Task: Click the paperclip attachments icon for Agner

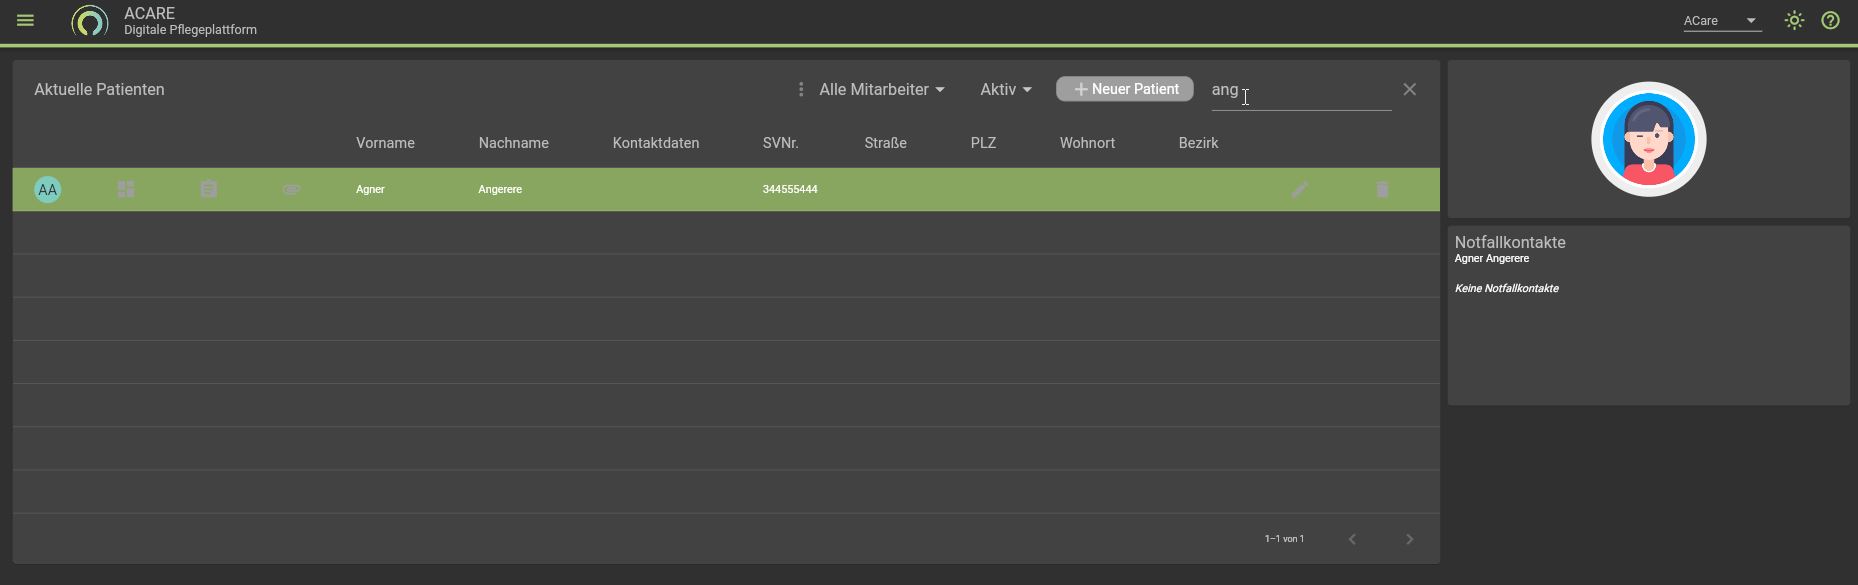Action: click(291, 189)
